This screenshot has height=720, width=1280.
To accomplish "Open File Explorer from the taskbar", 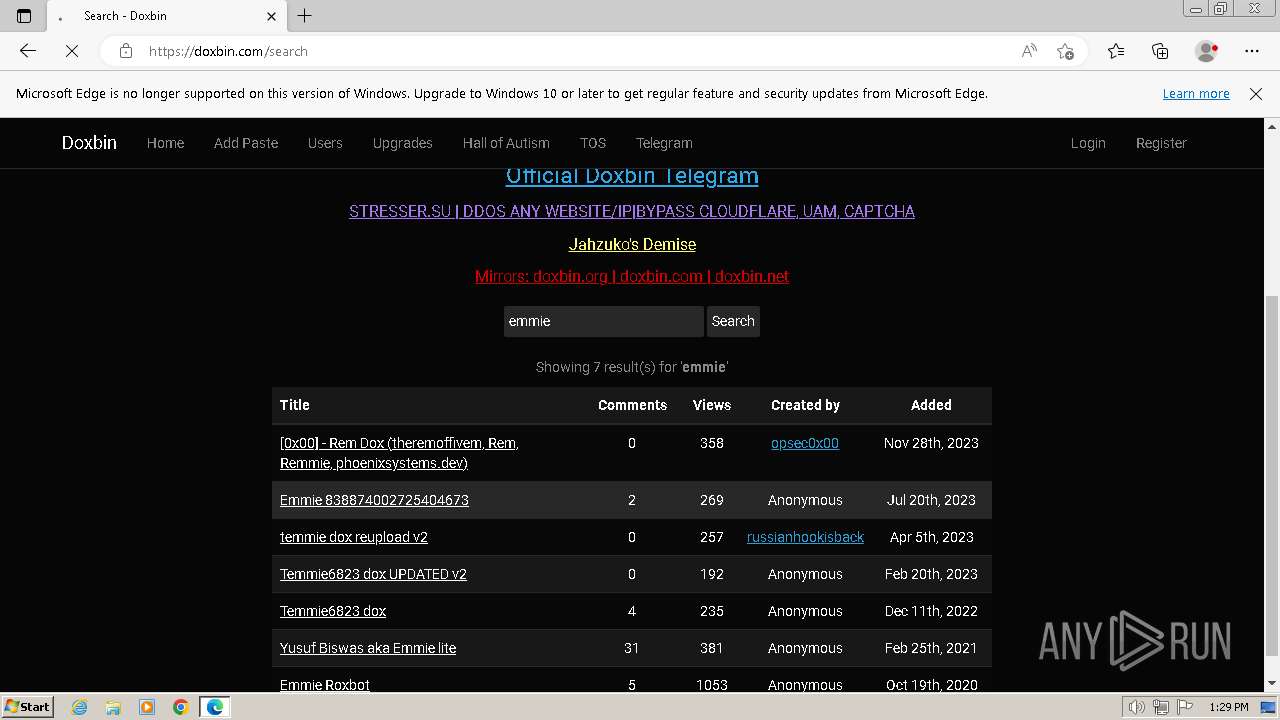I will (113, 707).
